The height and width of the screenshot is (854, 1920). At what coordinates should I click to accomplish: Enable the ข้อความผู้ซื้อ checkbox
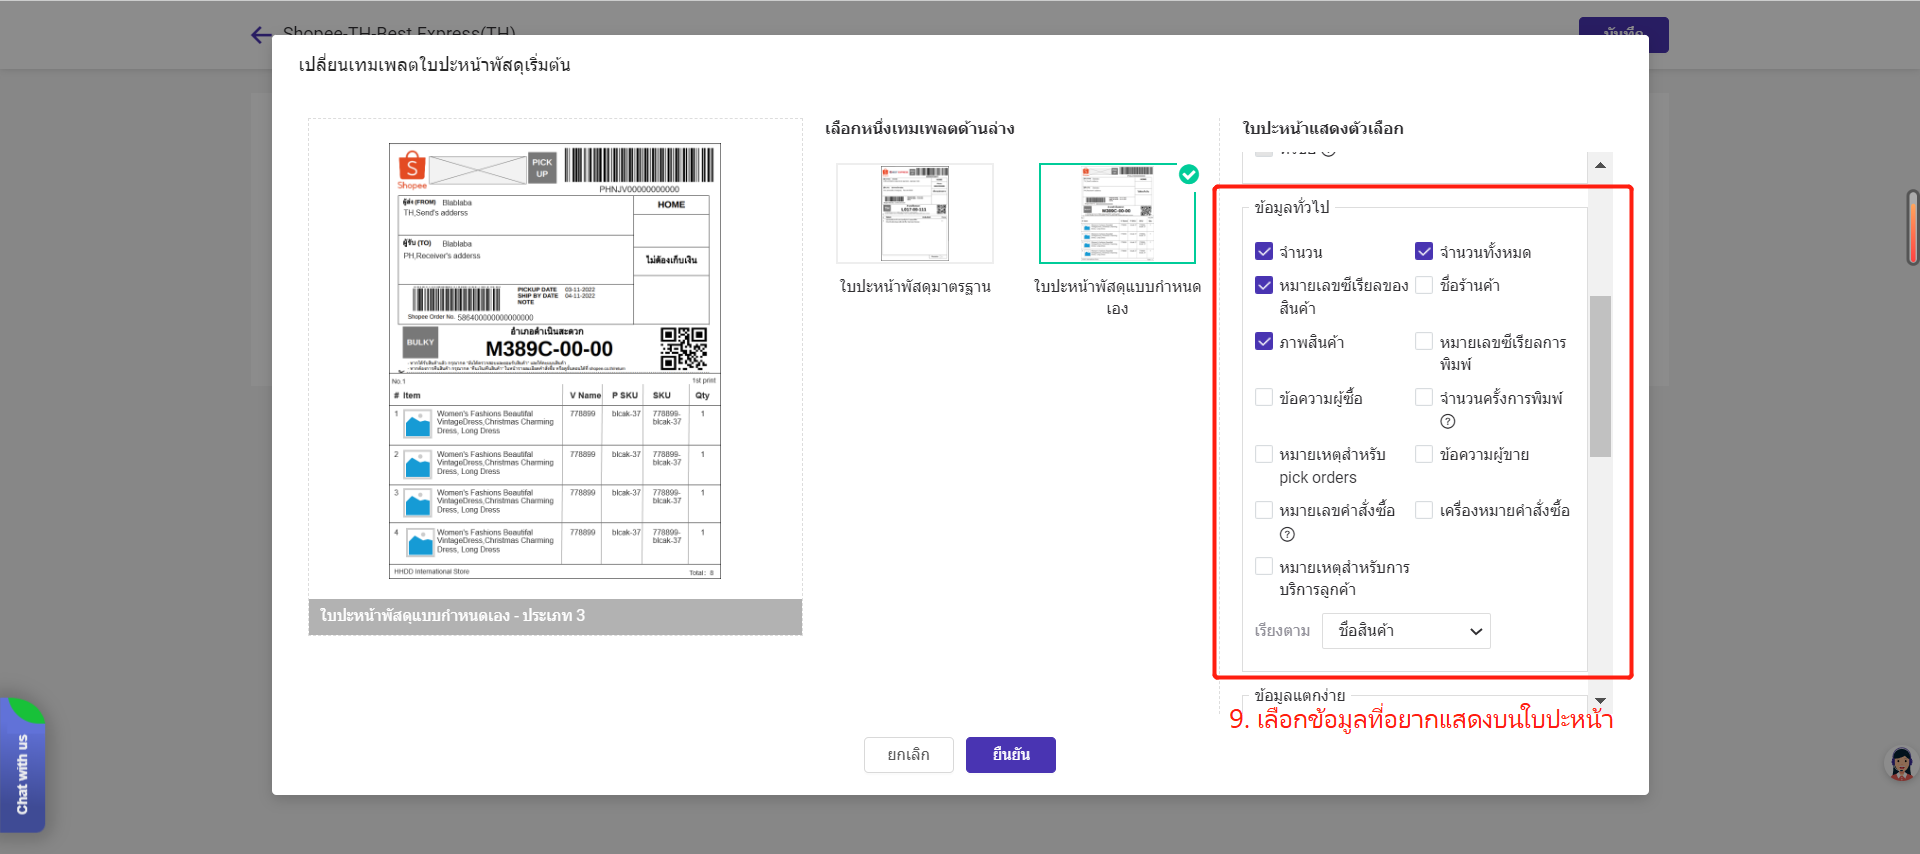click(1264, 398)
